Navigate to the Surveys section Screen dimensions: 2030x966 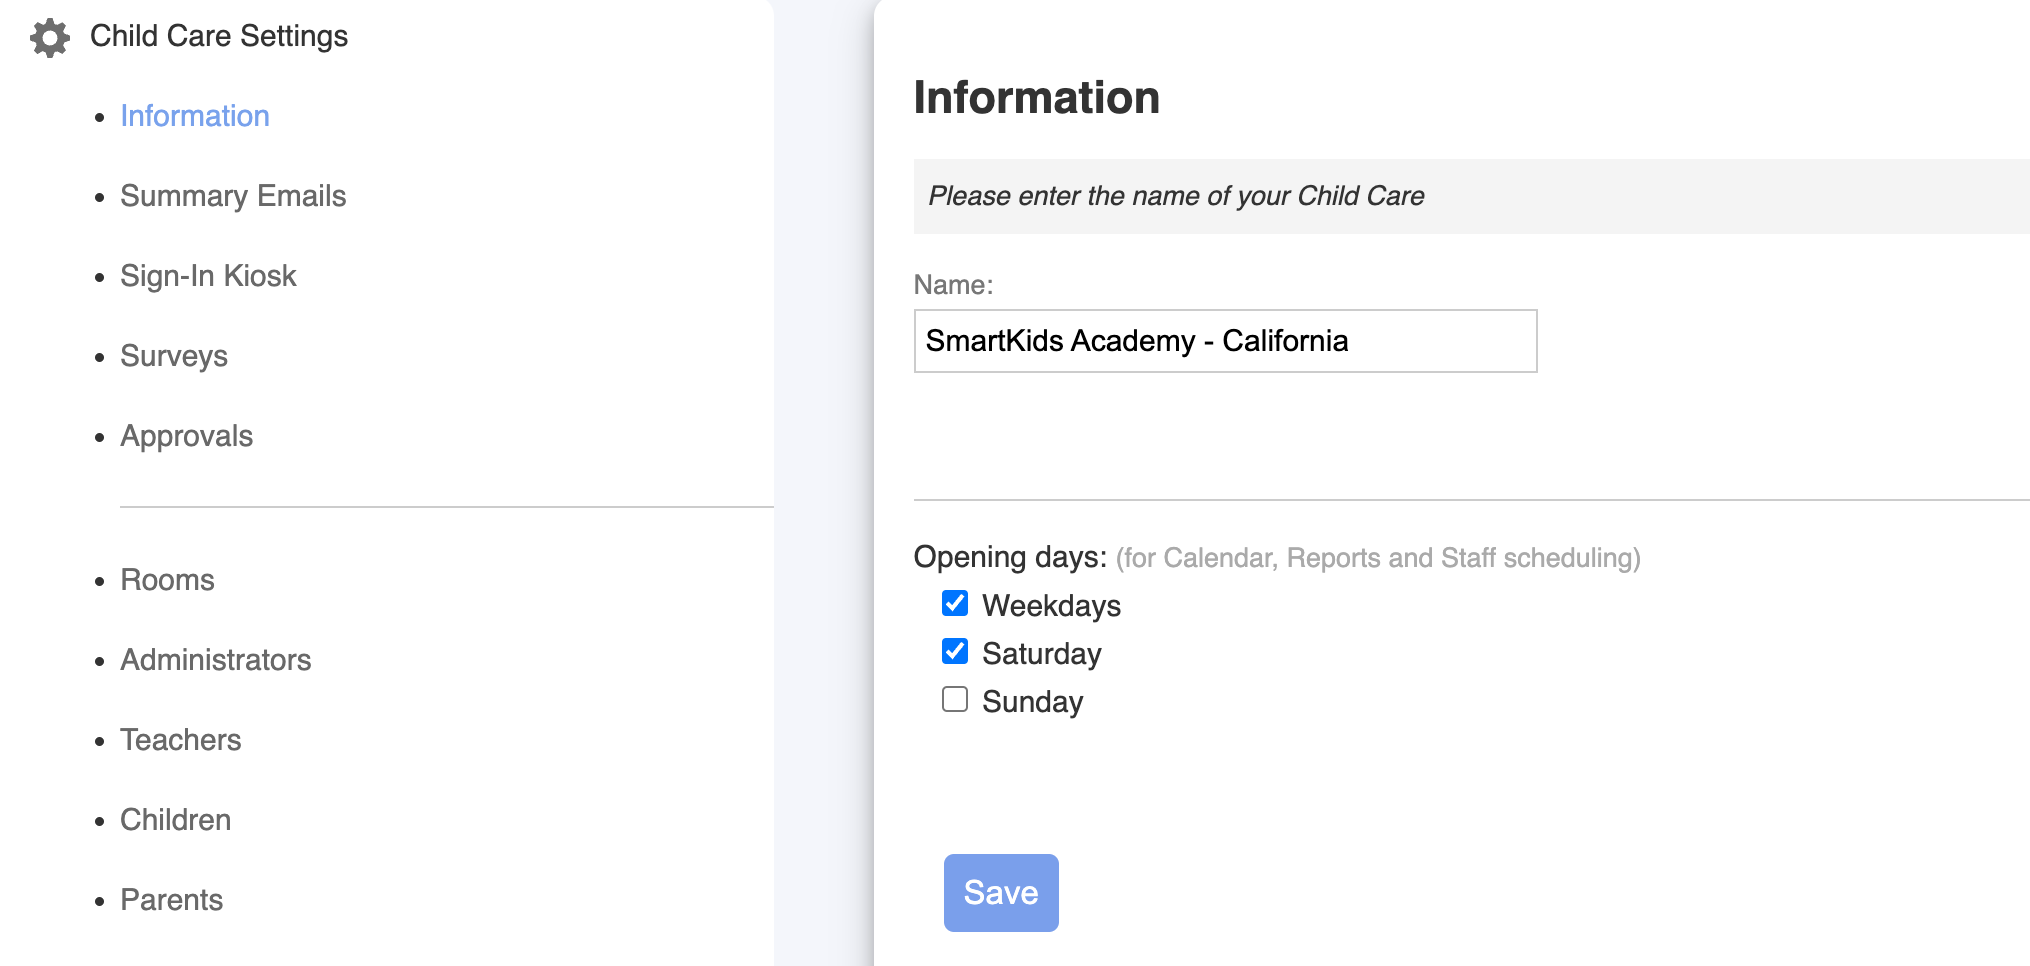(173, 356)
